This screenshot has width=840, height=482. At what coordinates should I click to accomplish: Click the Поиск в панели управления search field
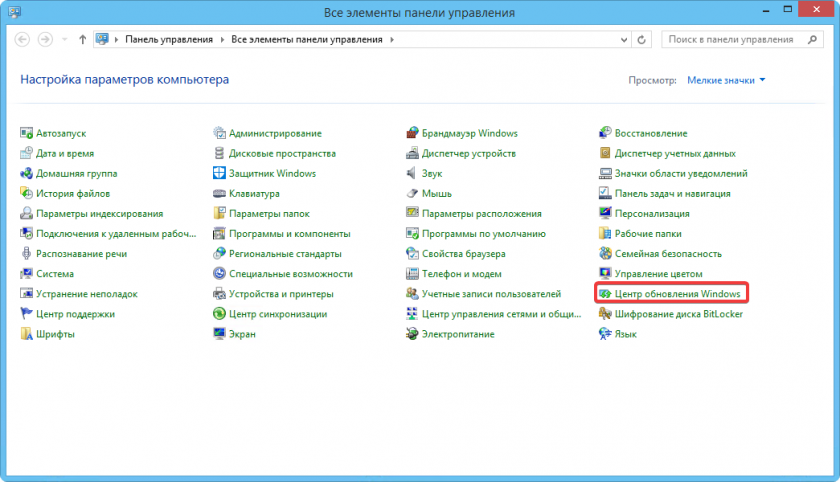pyautogui.click(x=730, y=40)
